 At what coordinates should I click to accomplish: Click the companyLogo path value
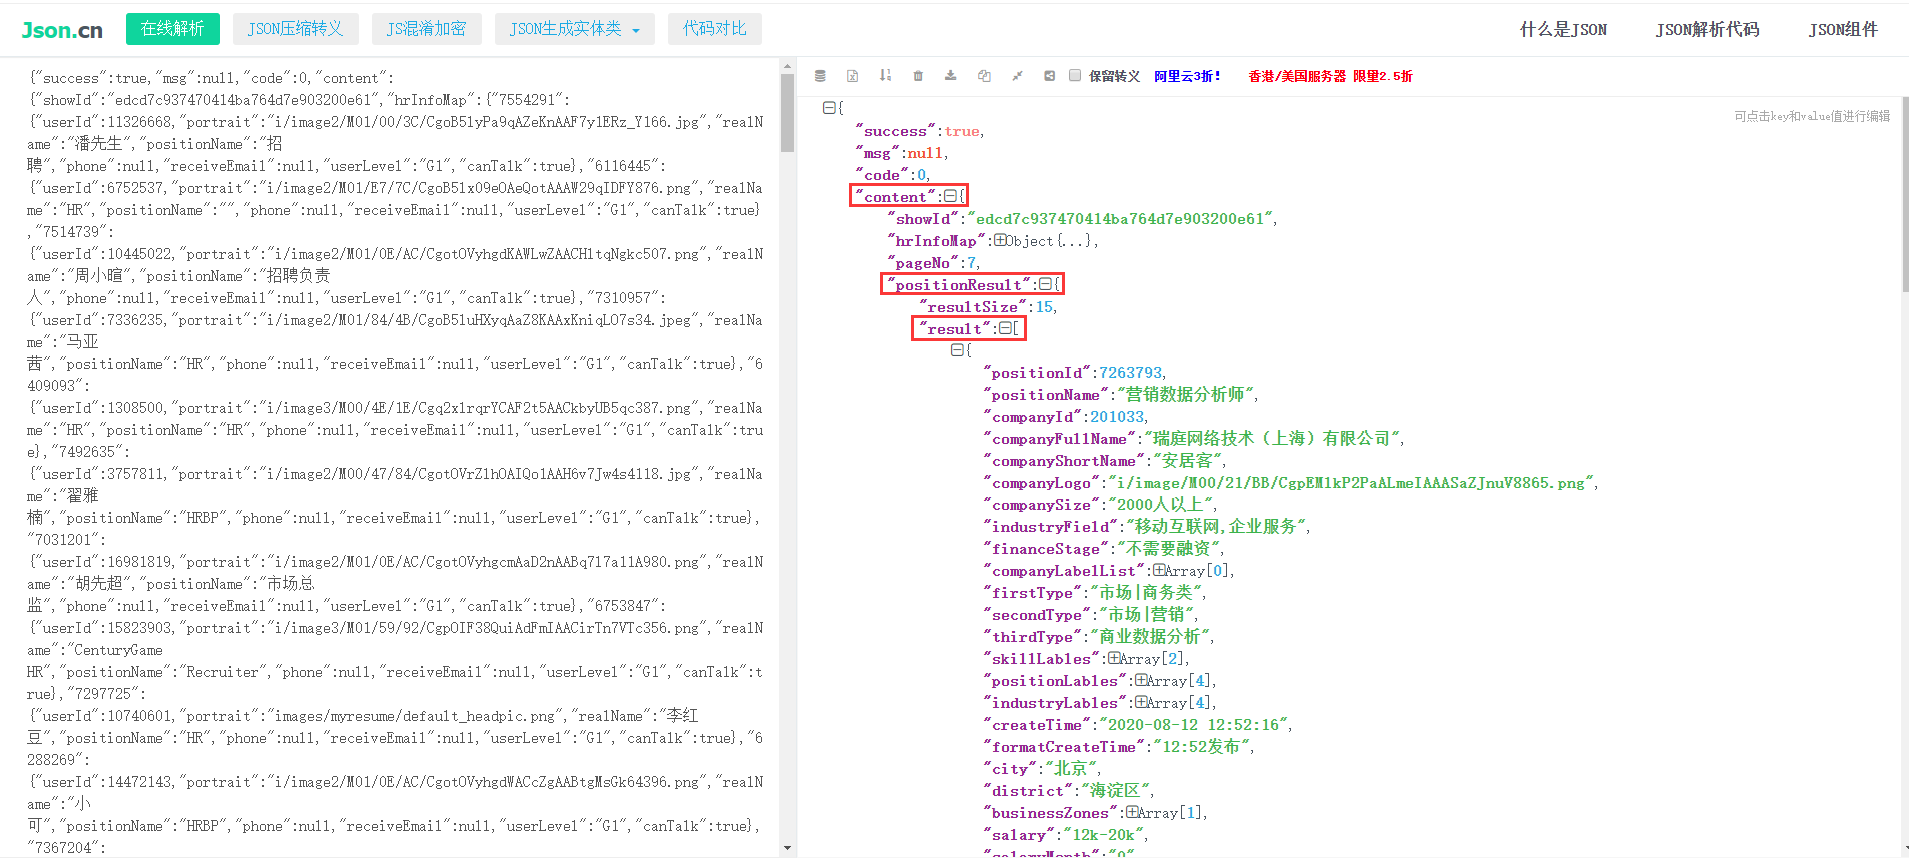point(1350,483)
